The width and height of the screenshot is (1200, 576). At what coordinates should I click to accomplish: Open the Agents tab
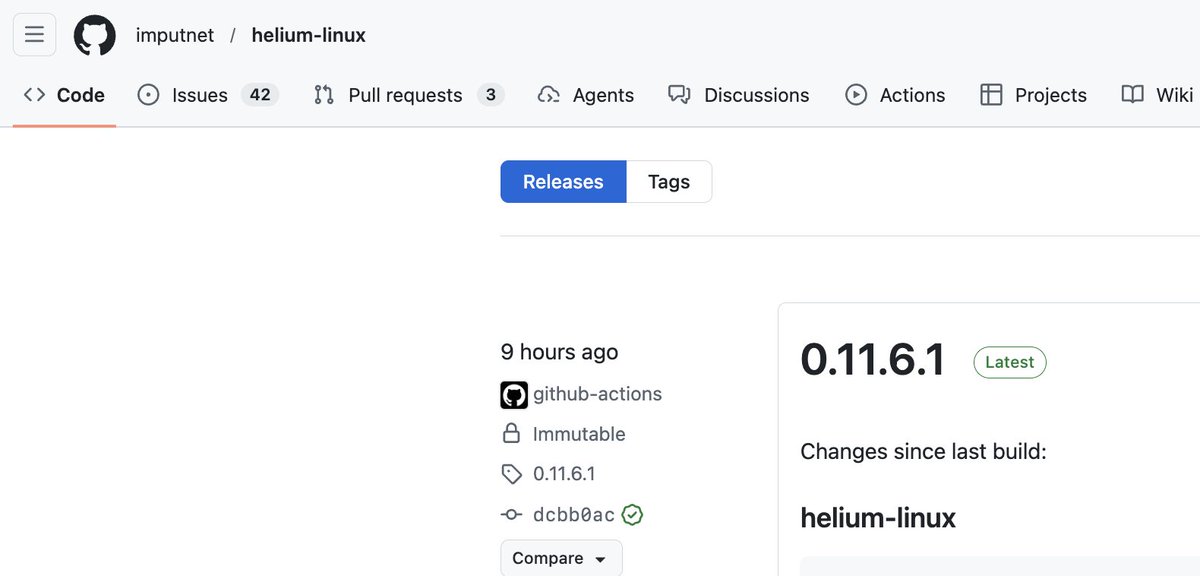(x=586, y=95)
